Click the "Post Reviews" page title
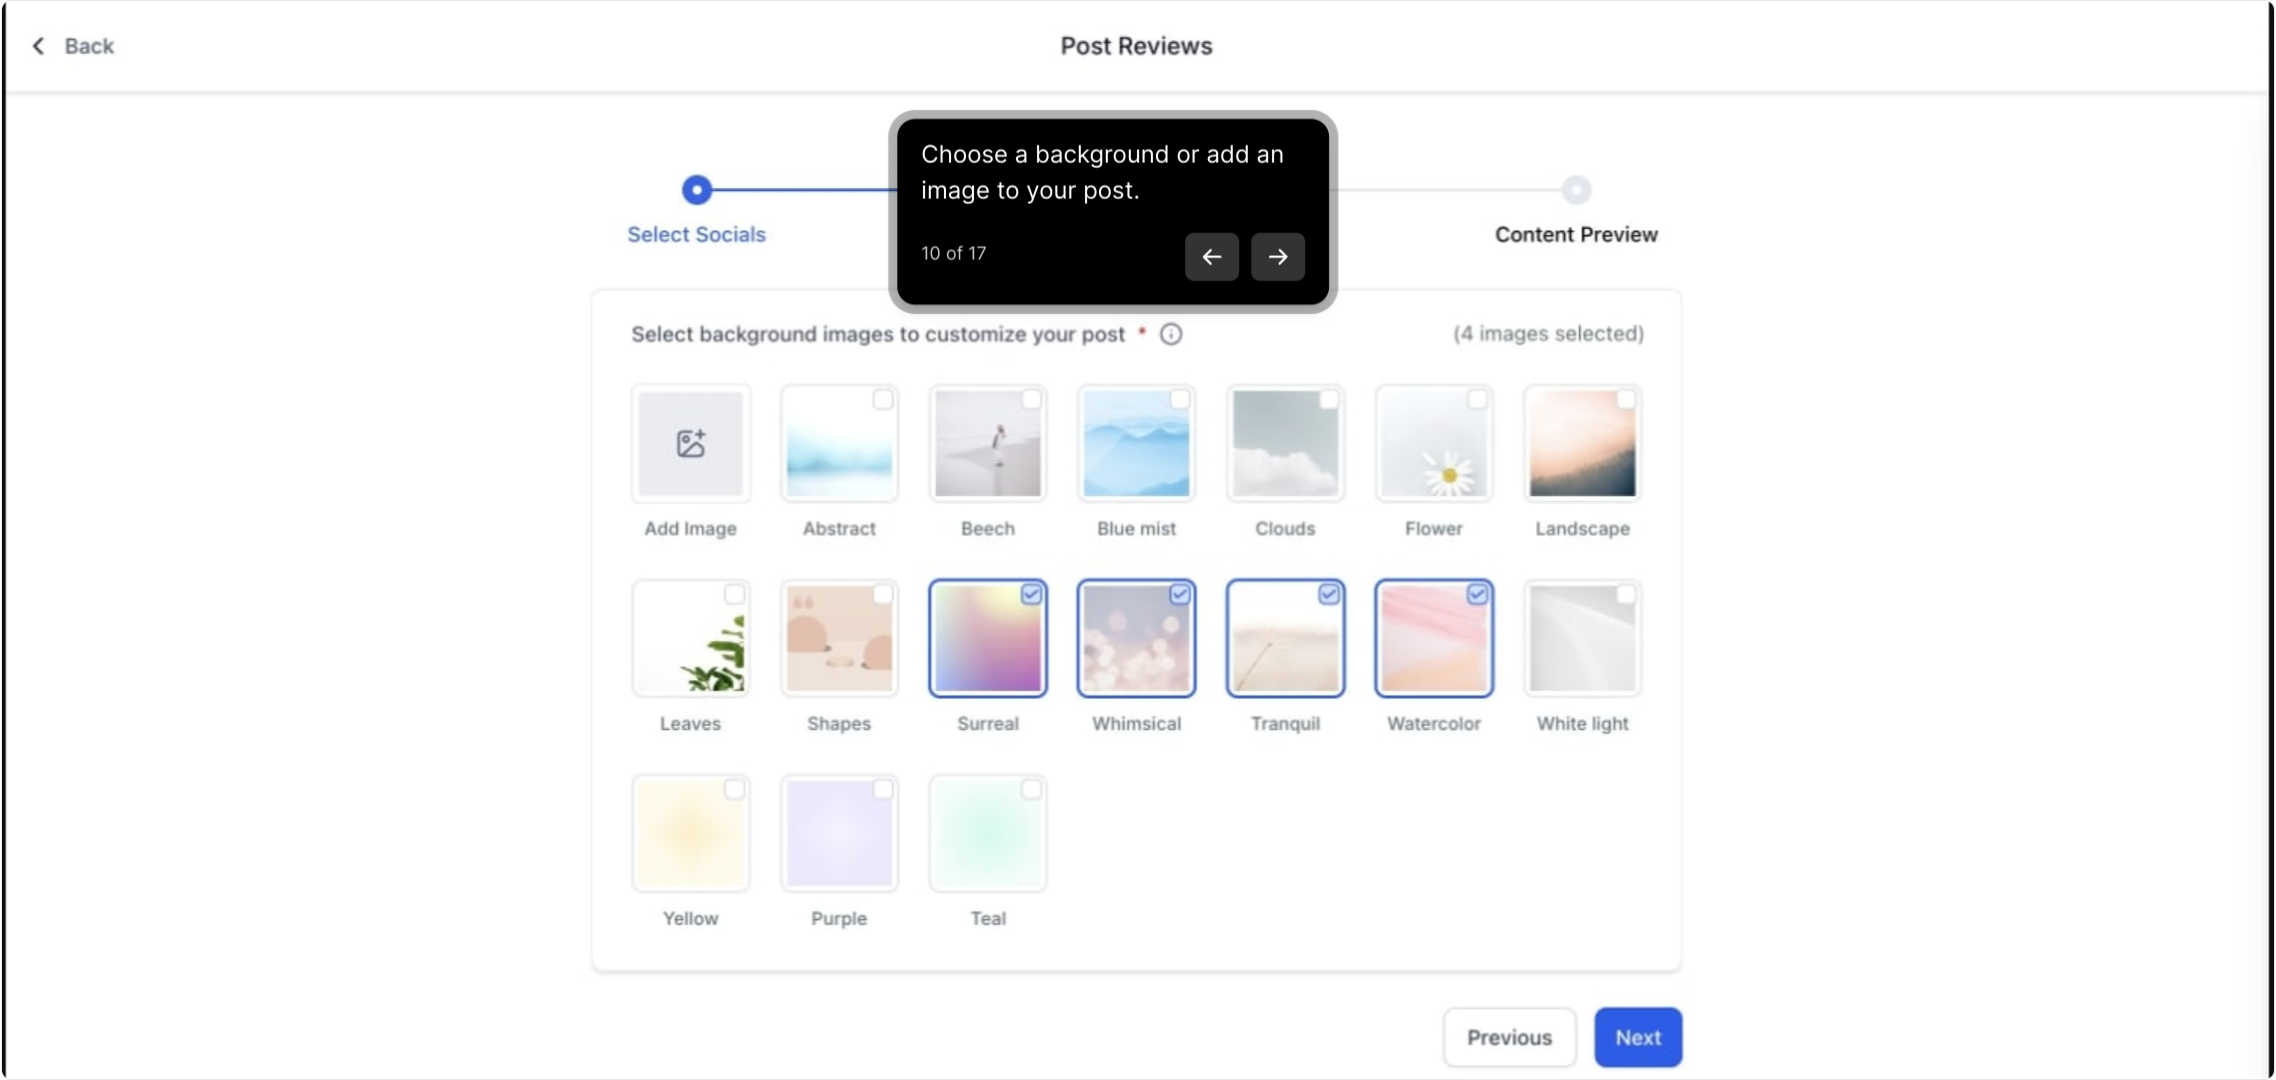The height and width of the screenshot is (1080, 2276). pyautogui.click(x=1136, y=46)
